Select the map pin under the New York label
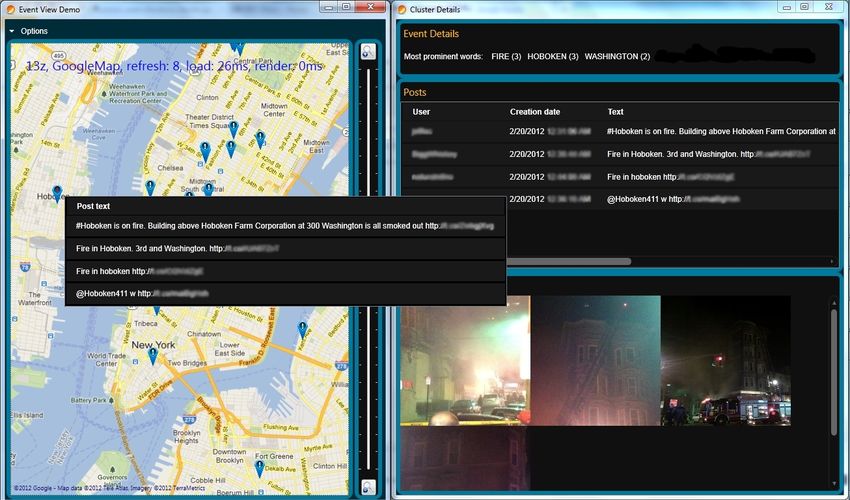The height and width of the screenshot is (500, 850). point(153,356)
